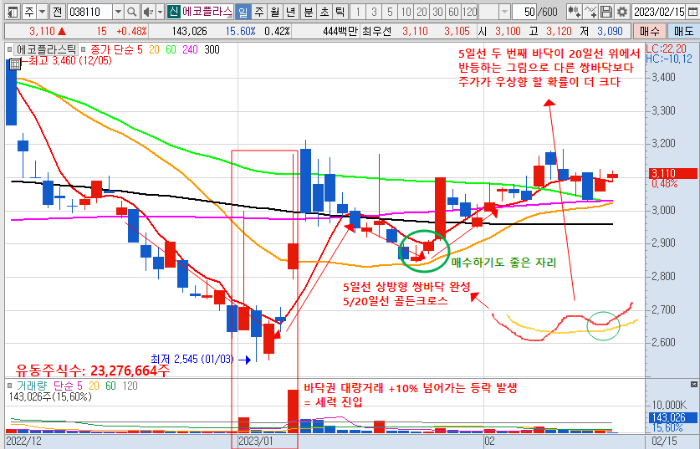The image size is (700, 449).
Task: Click the 15.60% volume ratio in info bar
Action: (x=240, y=31)
